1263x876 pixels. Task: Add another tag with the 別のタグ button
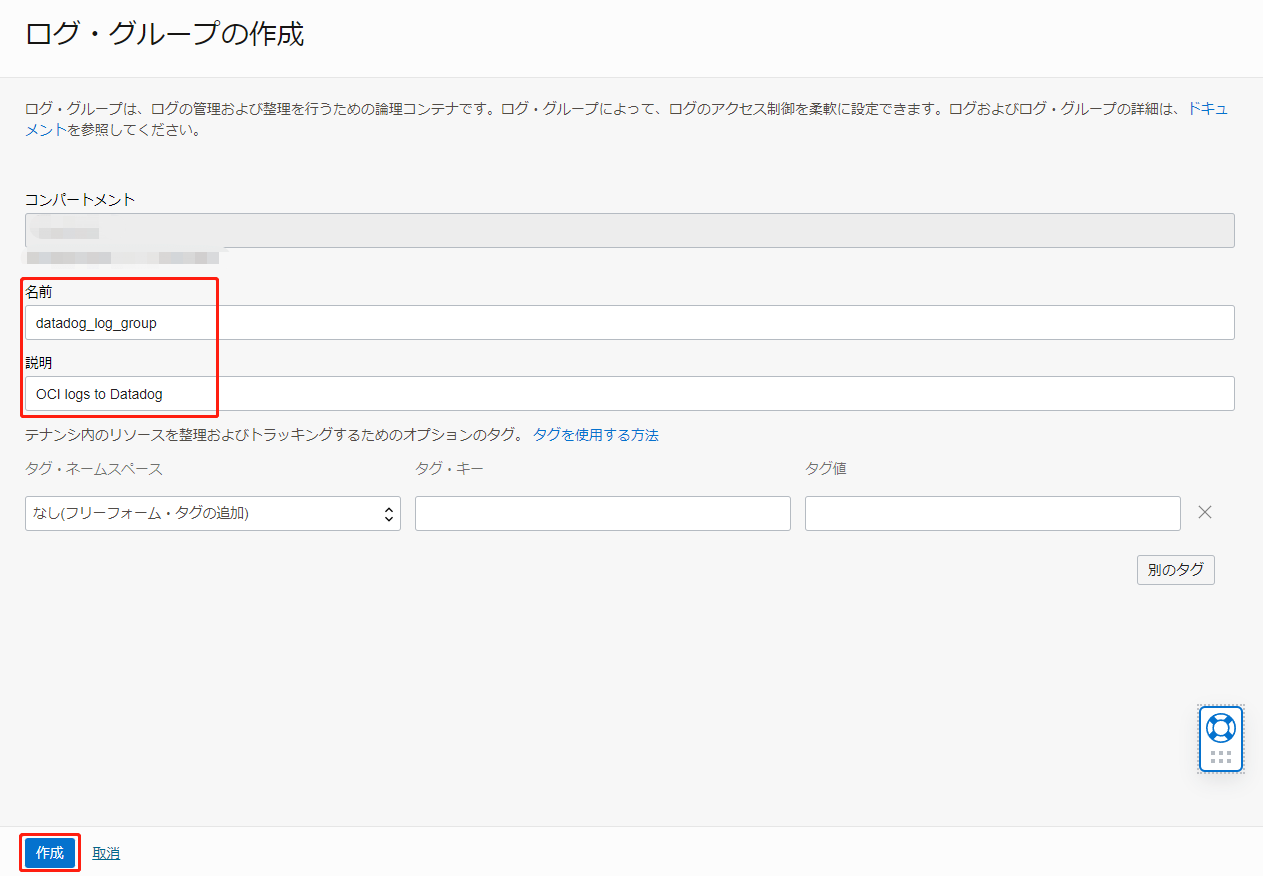[1175, 570]
